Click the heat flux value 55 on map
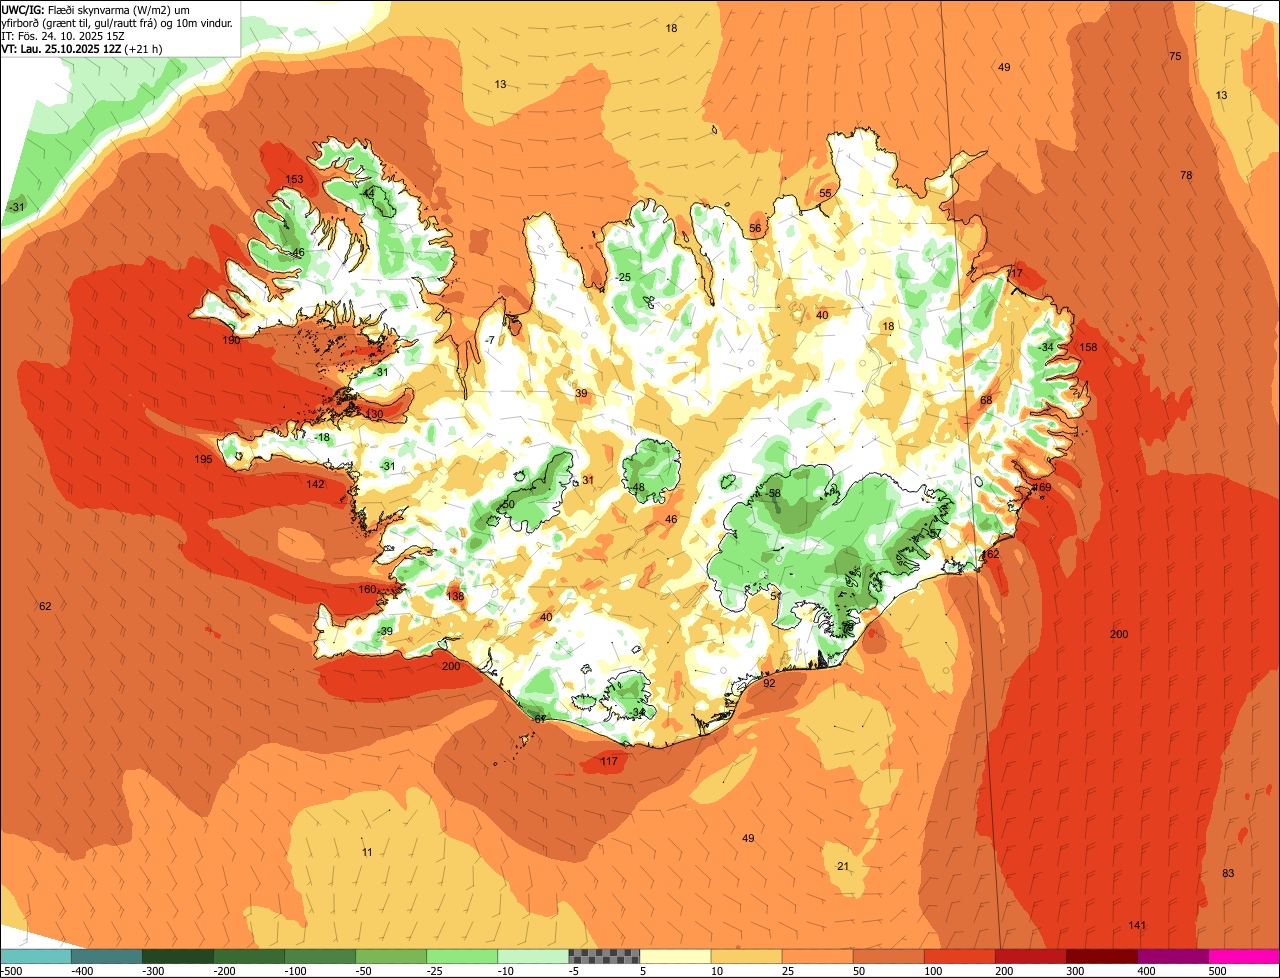 point(825,194)
